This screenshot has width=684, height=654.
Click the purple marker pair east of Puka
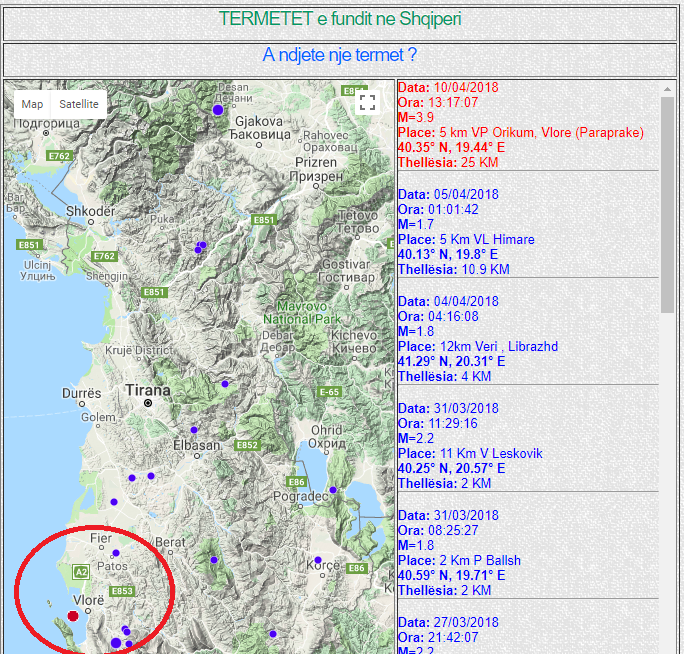pyautogui.click(x=200, y=247)
